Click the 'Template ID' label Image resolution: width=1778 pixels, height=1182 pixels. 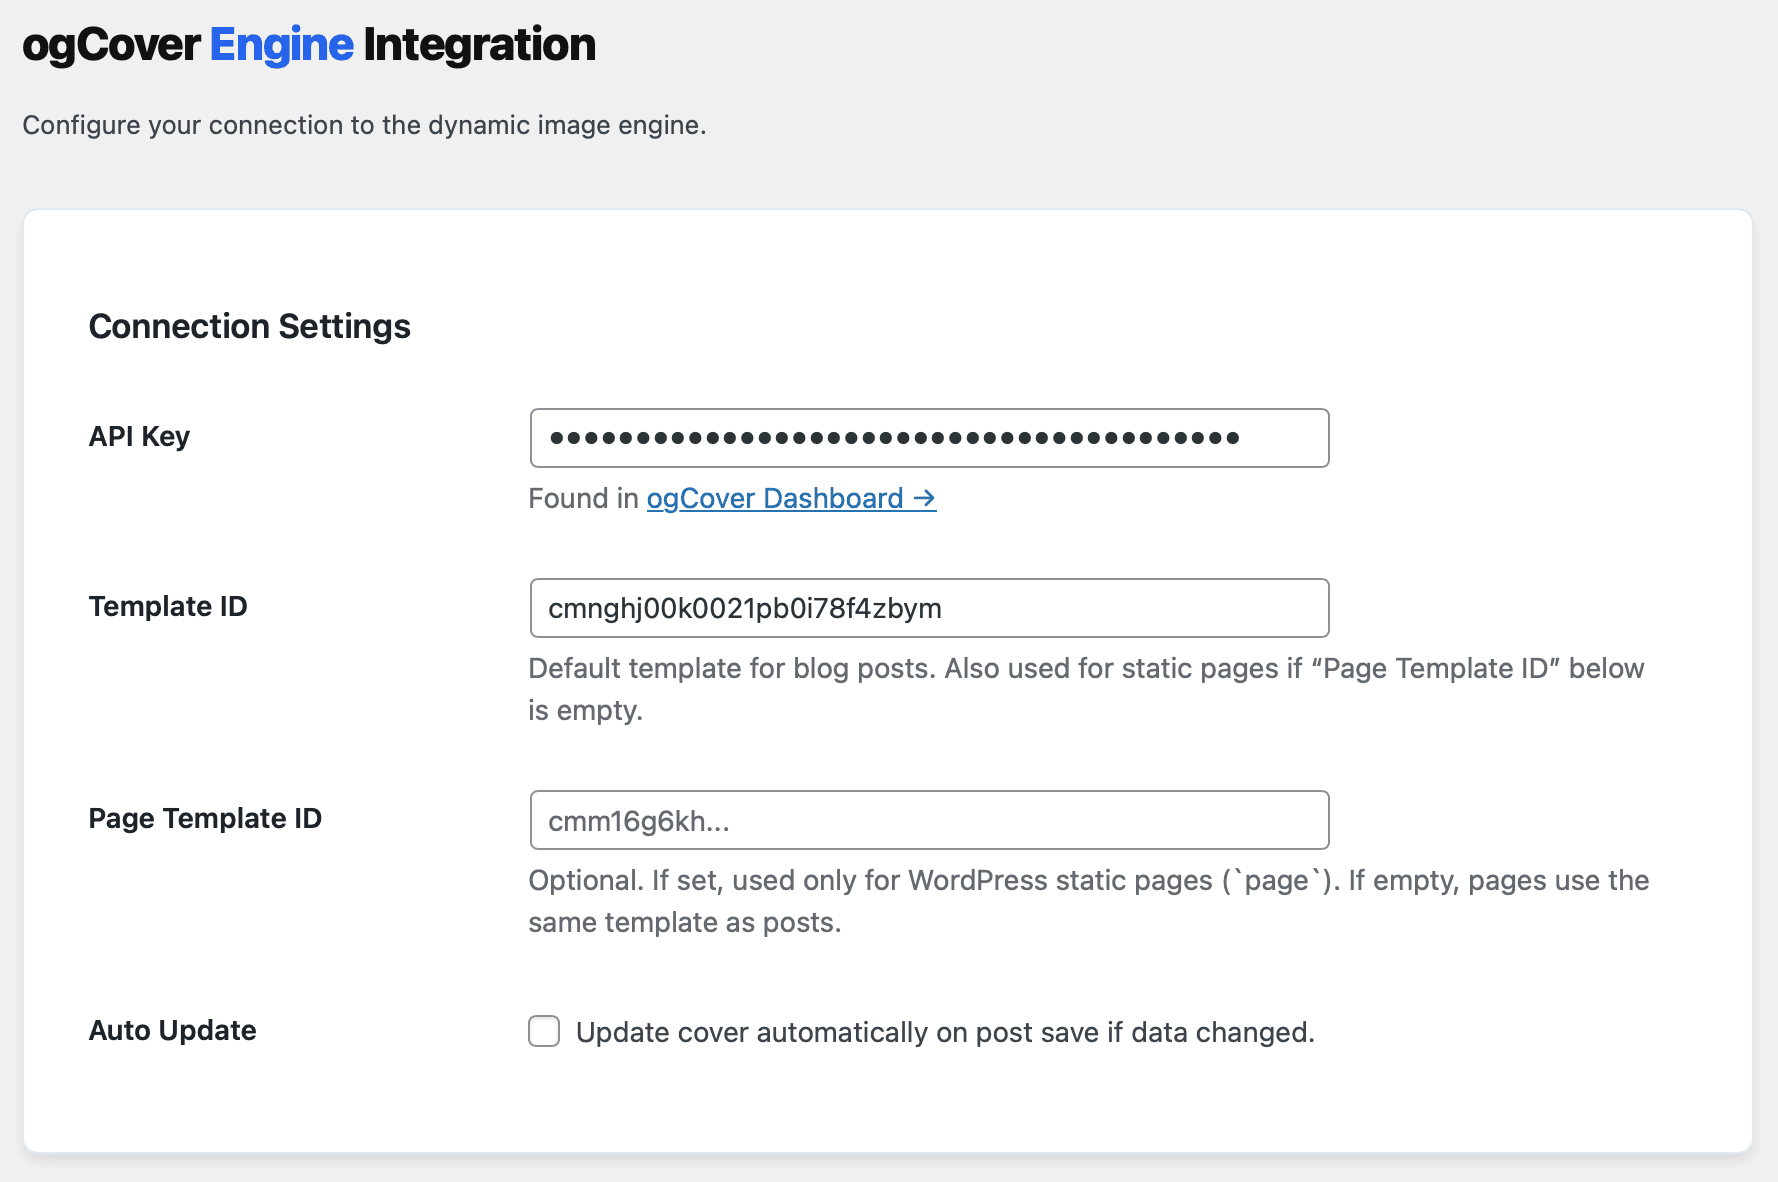pos(168,606)
